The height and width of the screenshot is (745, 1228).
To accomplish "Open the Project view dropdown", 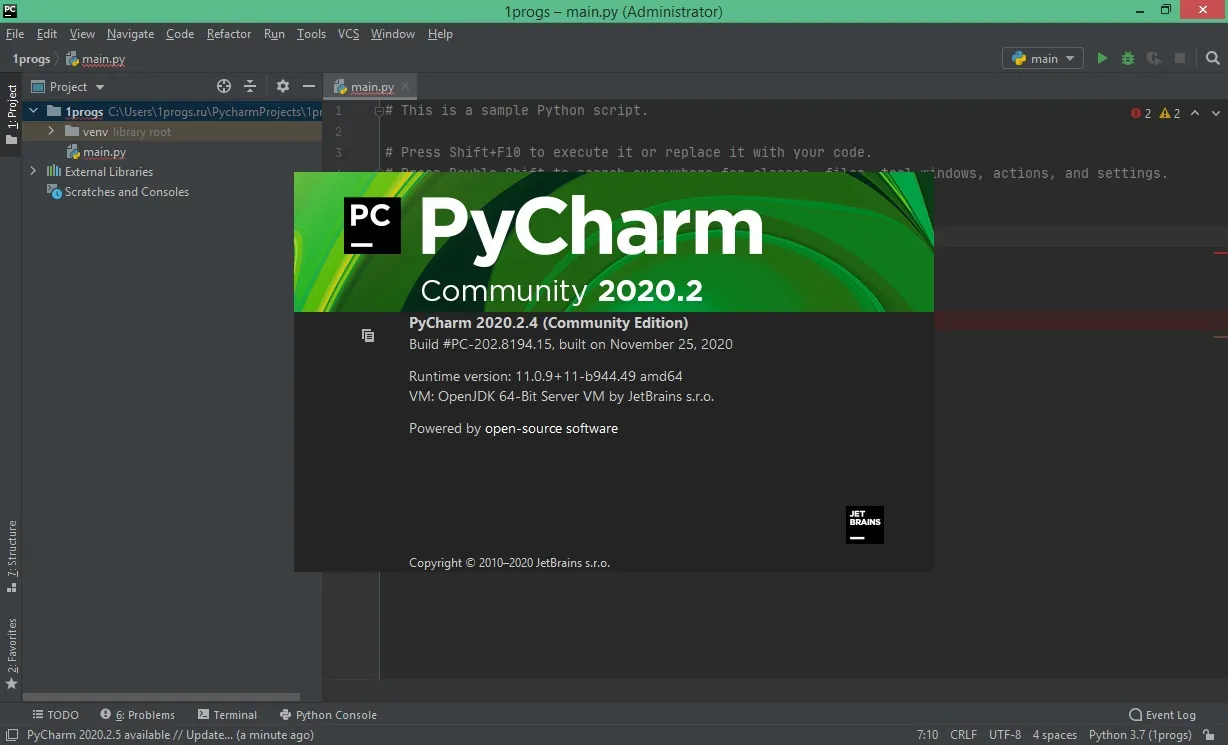I will point(68,87).
